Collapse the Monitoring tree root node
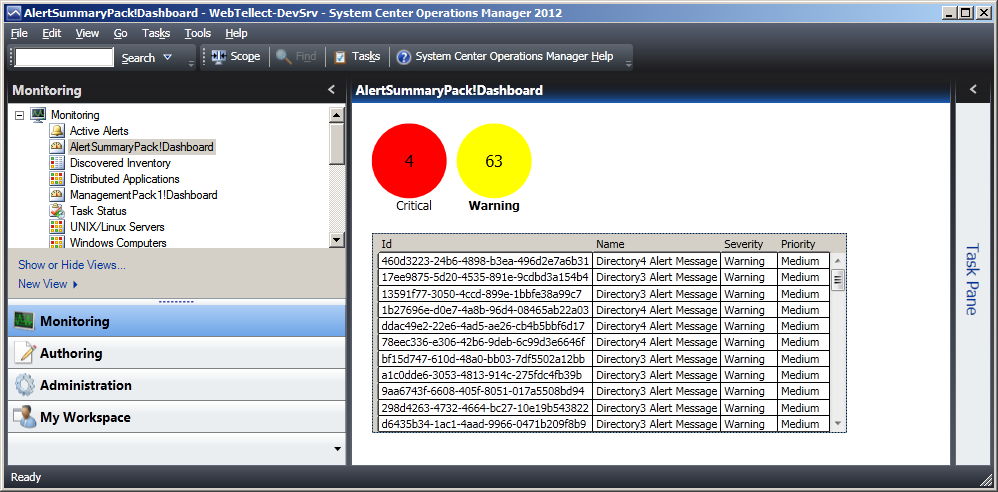998x492 pixels. coord(19,115)
